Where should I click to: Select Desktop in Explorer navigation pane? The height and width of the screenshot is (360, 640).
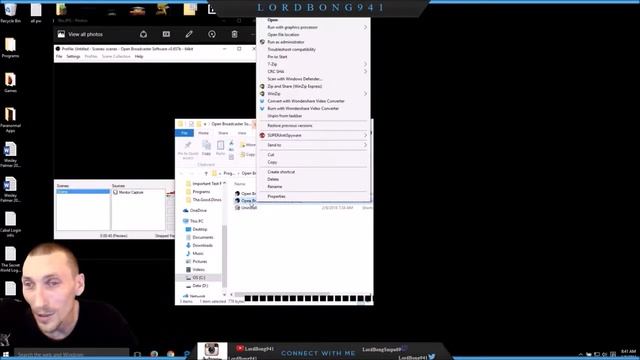tap(197, 229)
